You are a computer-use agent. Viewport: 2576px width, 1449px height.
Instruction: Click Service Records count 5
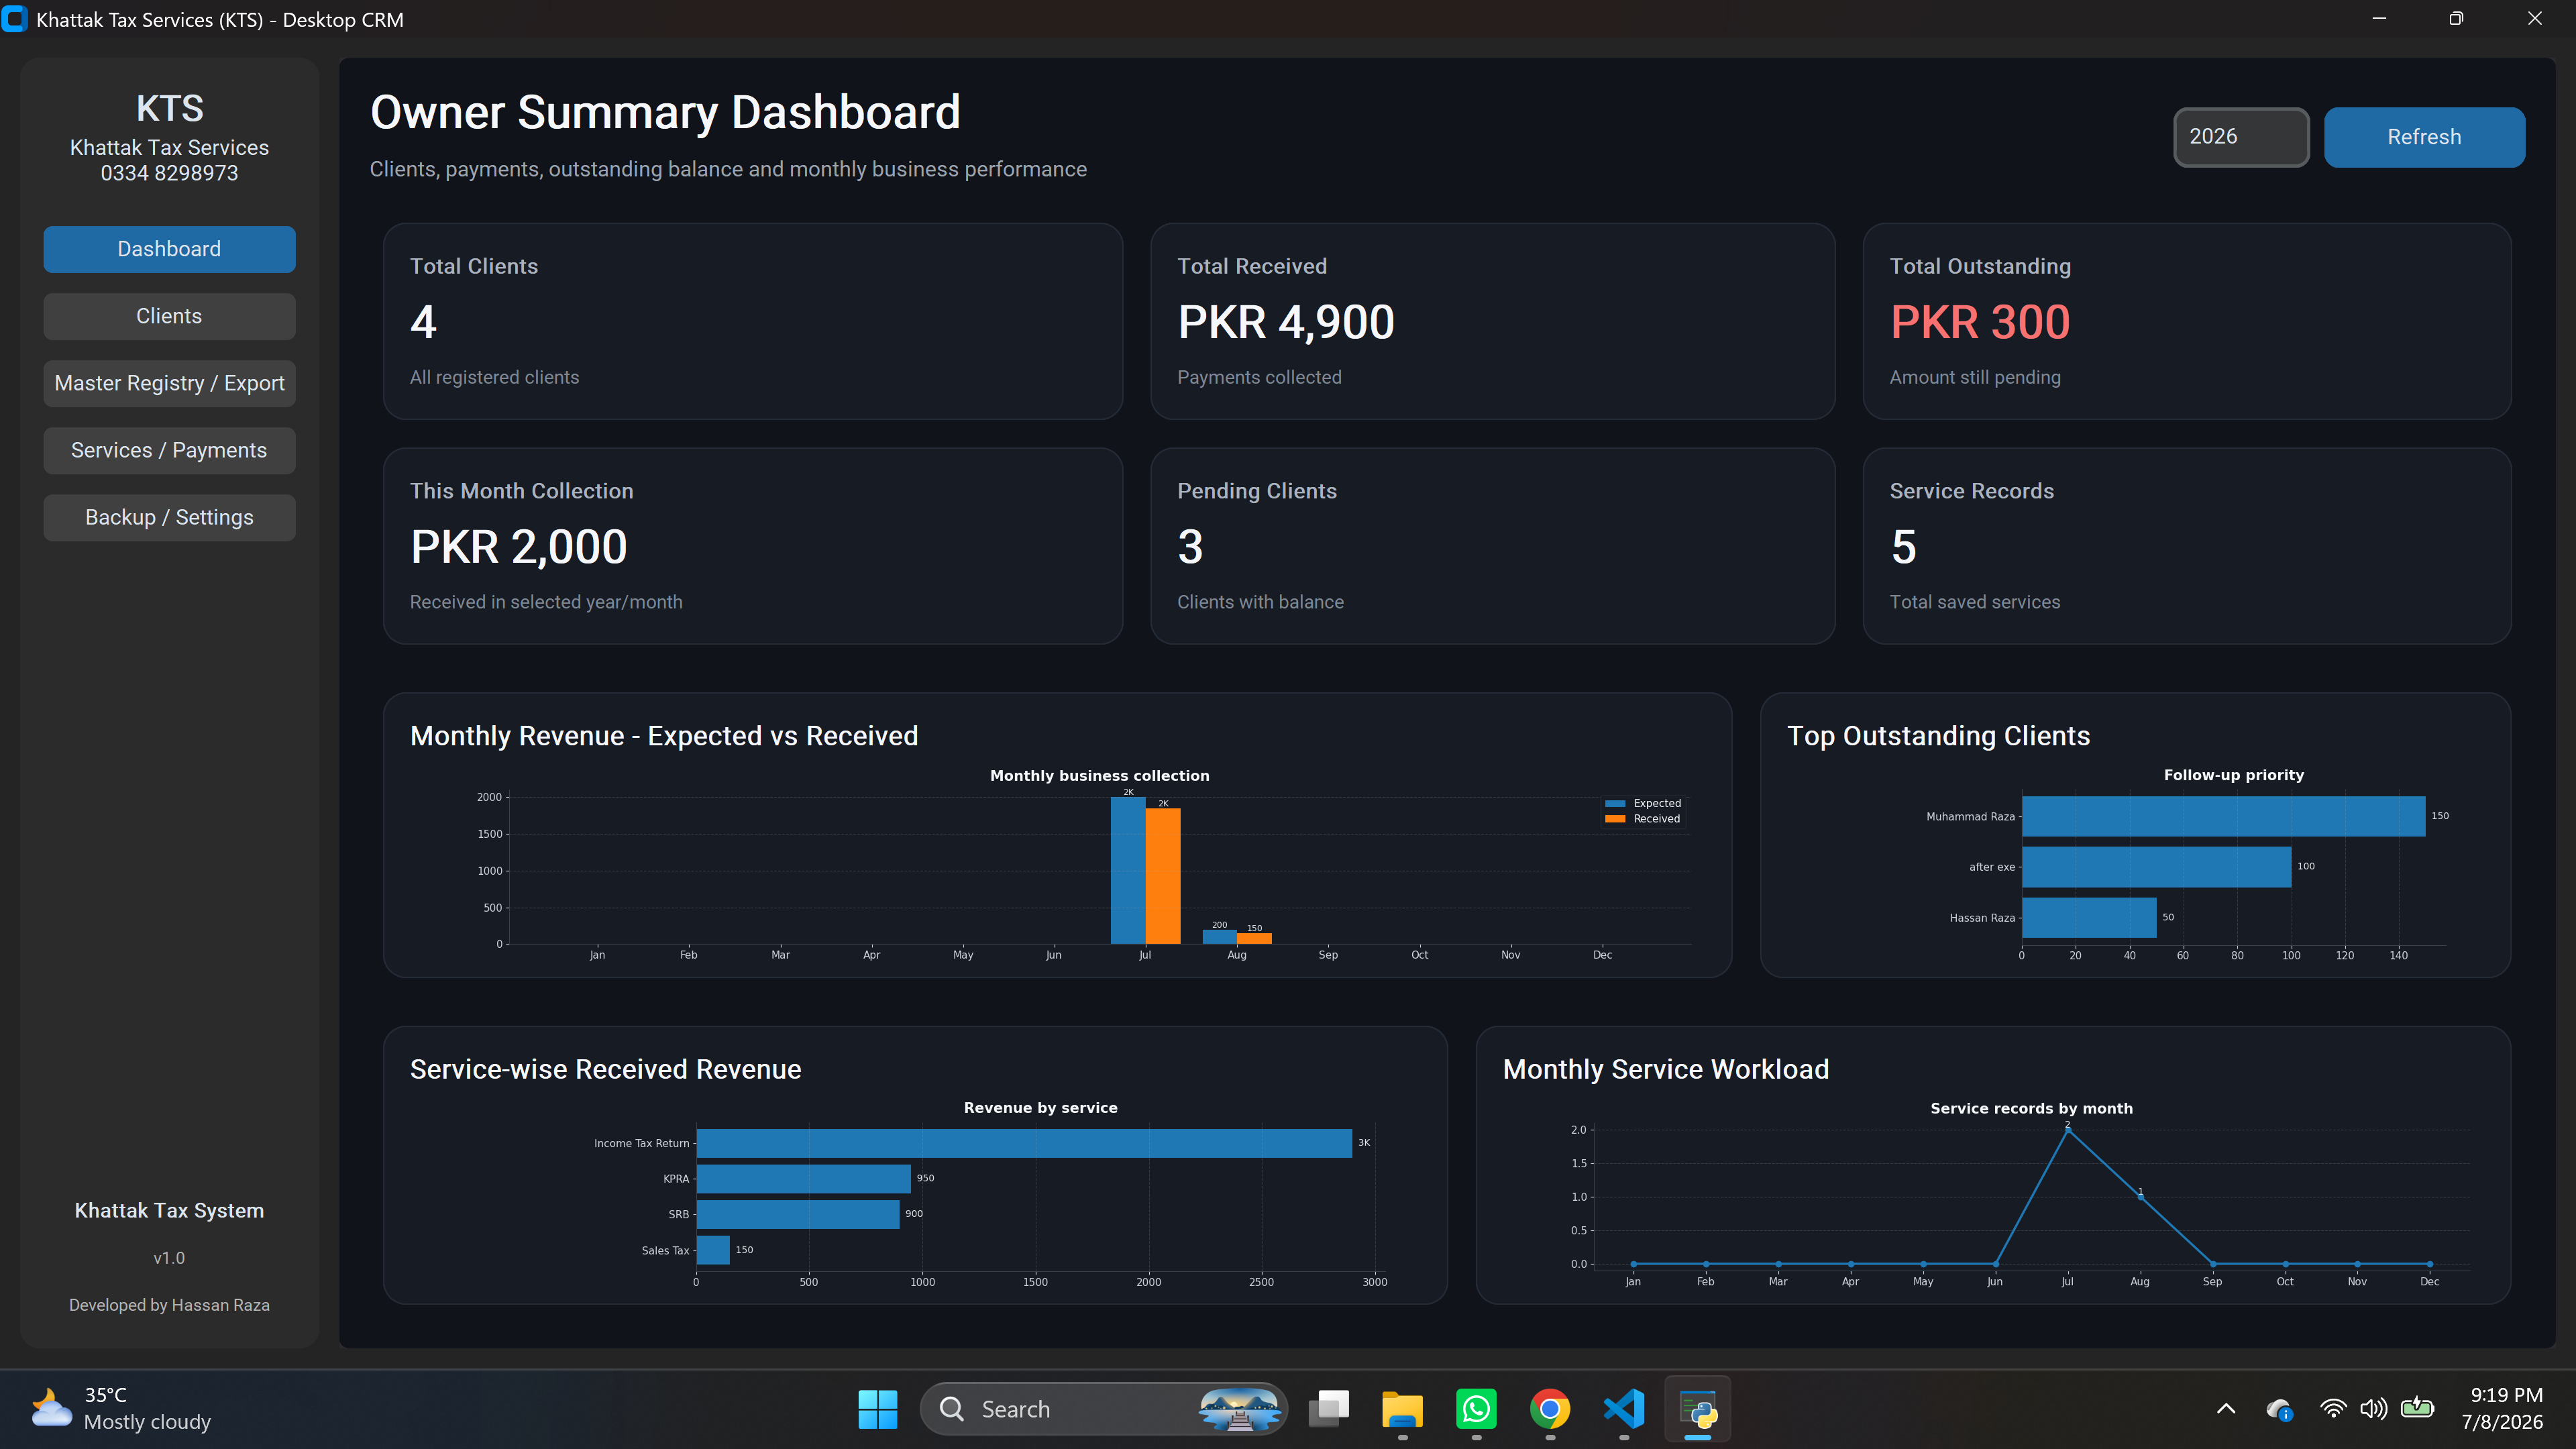tap(1904, 547)
